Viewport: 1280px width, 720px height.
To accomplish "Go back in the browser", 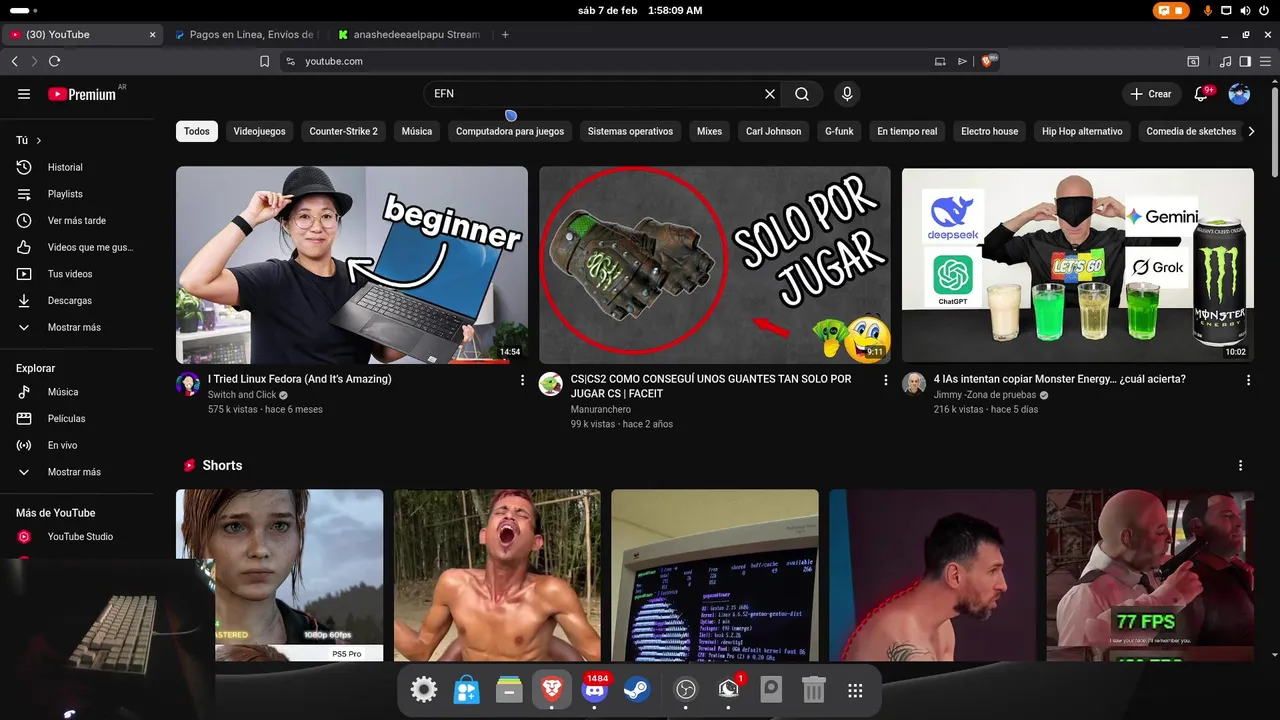I will tap(14, 61).
